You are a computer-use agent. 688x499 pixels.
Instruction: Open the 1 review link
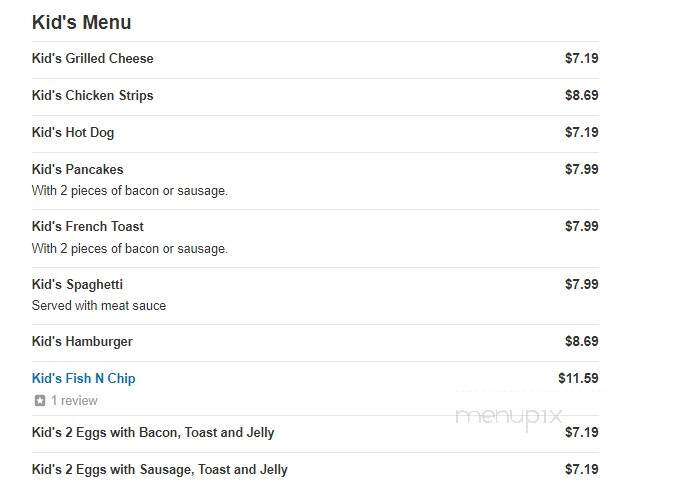(74, 400)
